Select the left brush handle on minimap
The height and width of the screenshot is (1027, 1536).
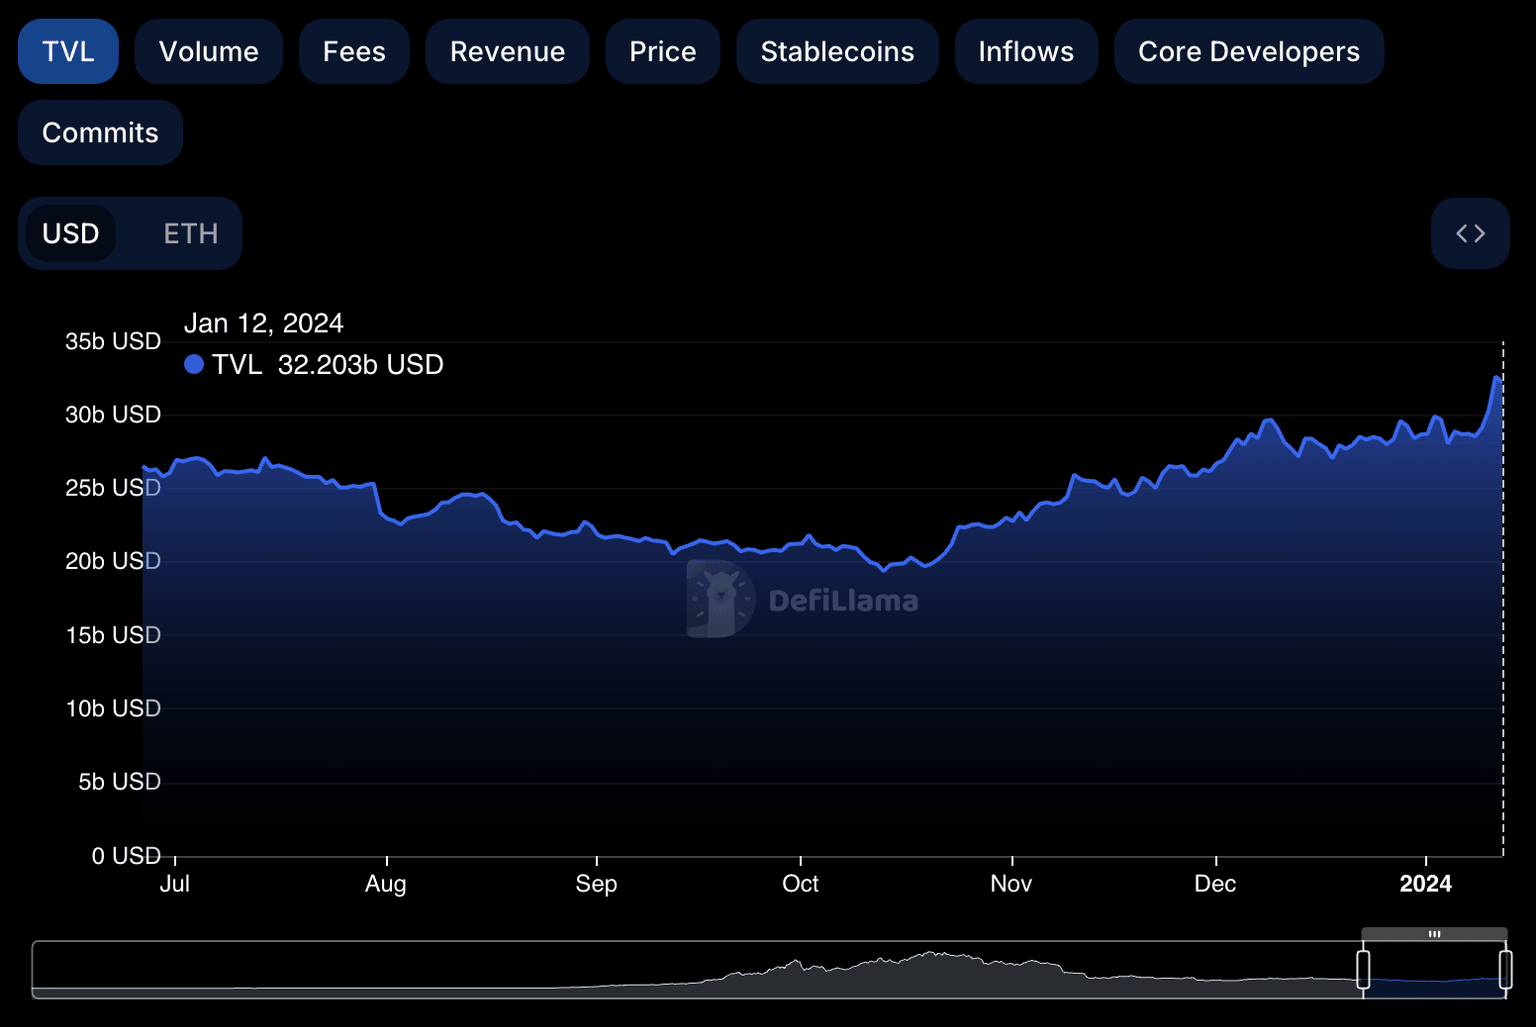tap(1364, 968)
